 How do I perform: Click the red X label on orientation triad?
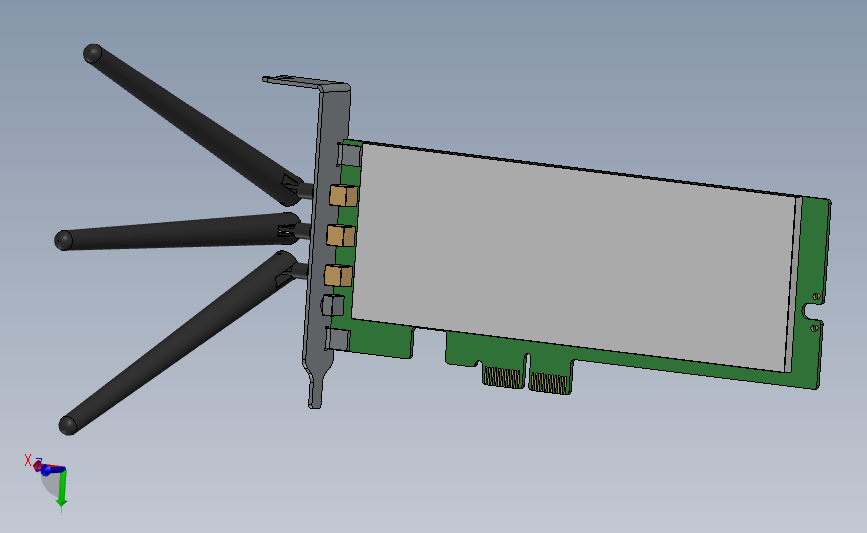pyautogui.click(x=28, y=460)
